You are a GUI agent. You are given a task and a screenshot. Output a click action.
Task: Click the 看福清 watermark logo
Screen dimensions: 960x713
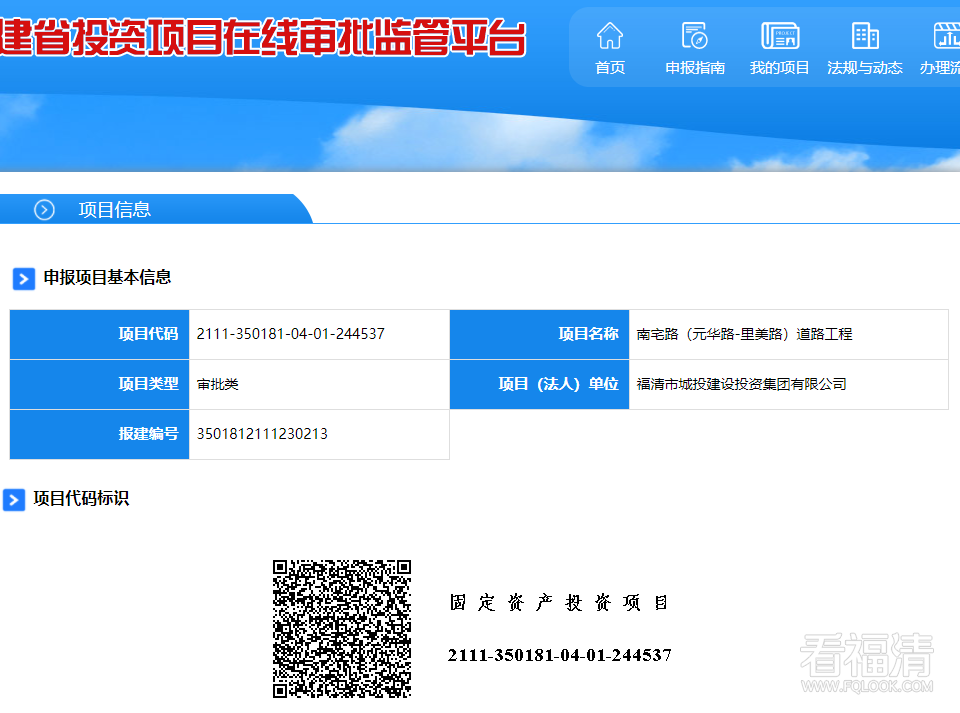866,662
